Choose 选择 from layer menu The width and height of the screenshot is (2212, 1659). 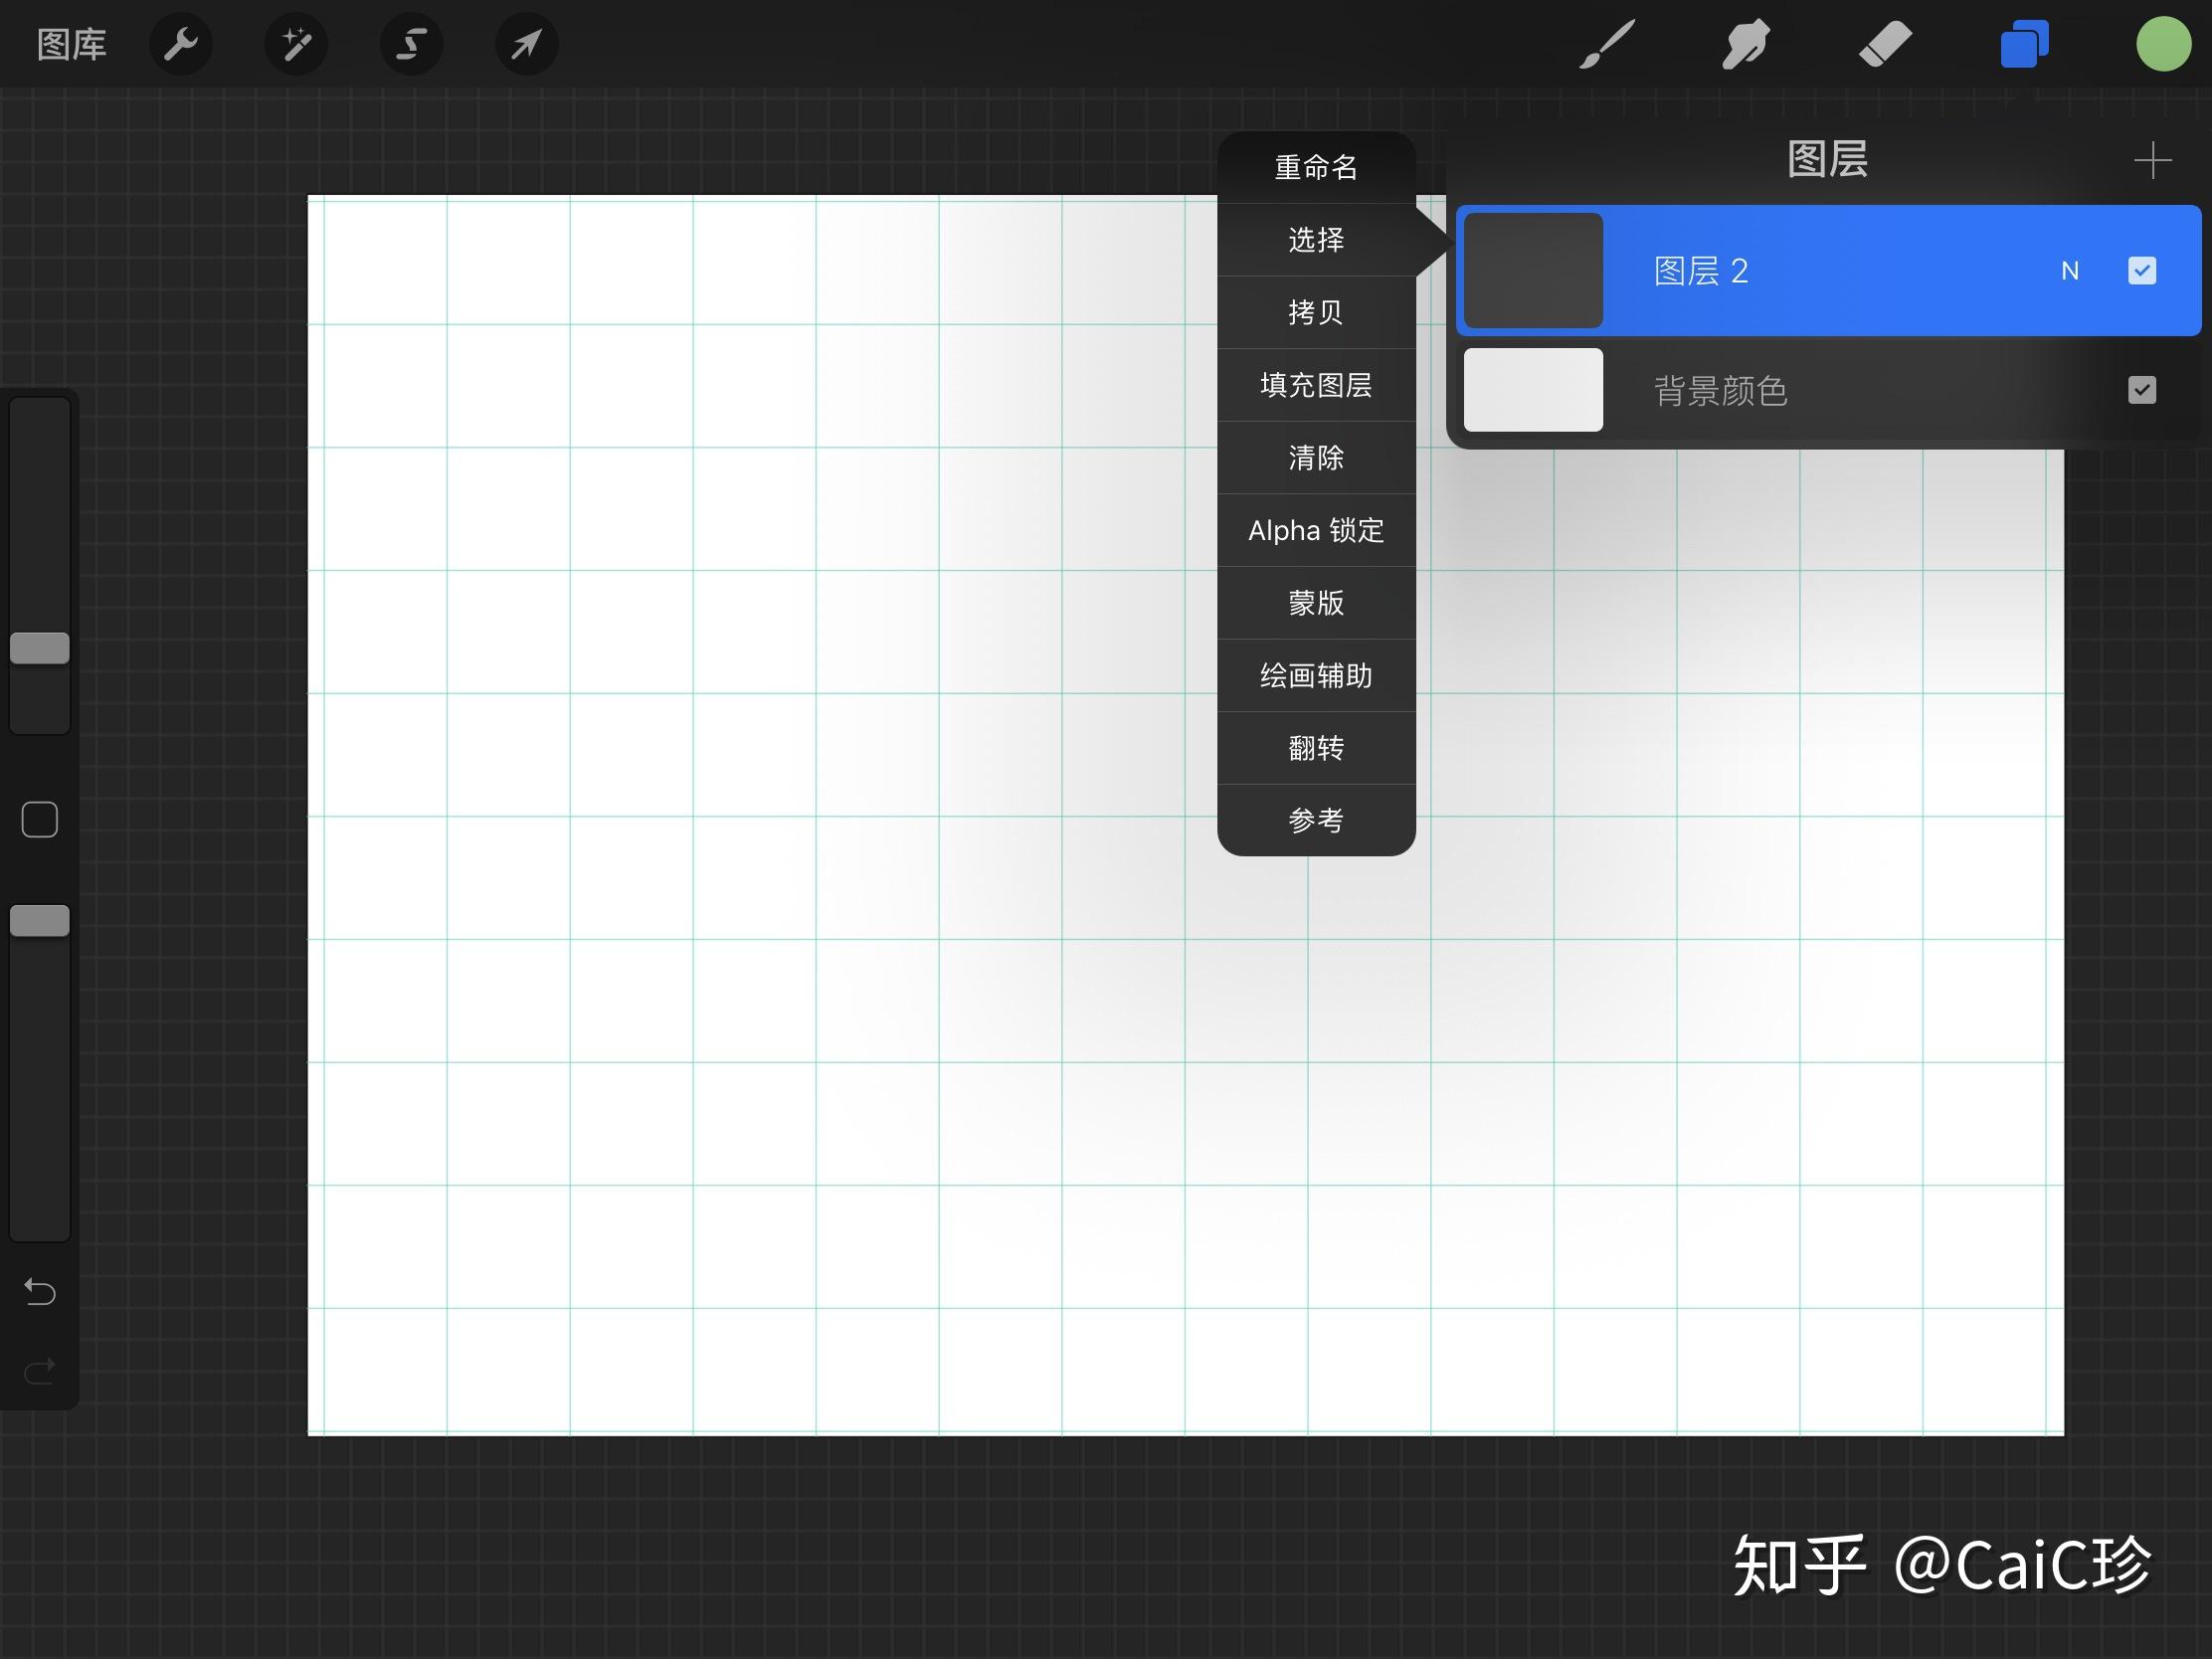[x=1316, y=240]
